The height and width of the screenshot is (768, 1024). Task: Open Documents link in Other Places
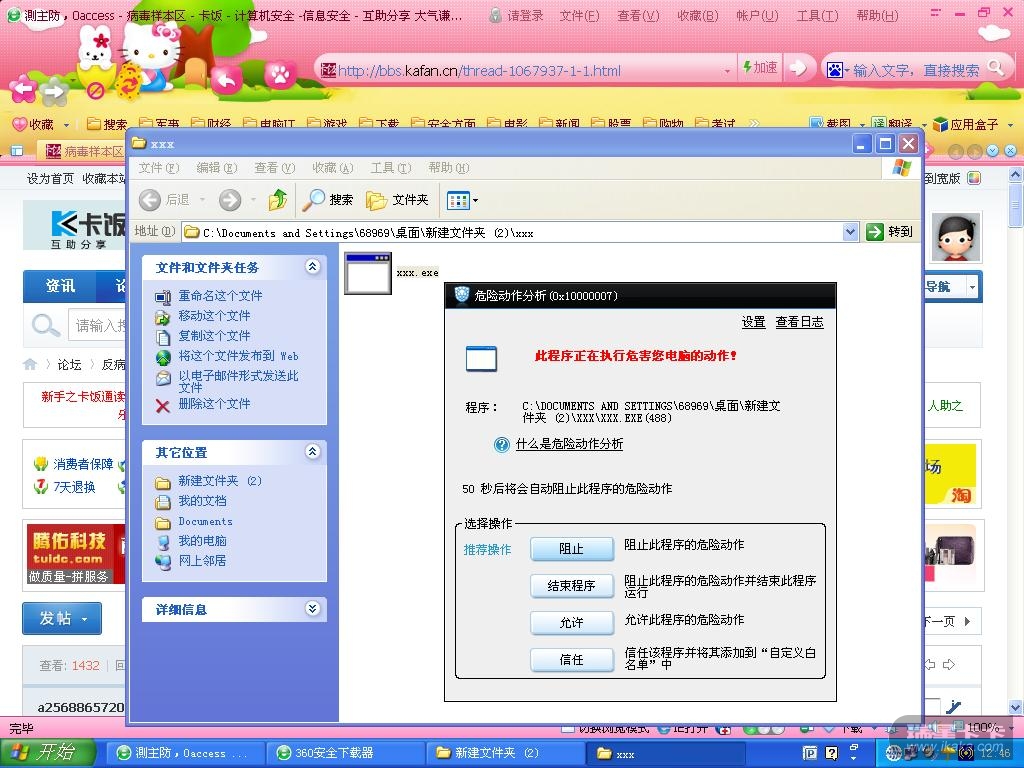click(206, 521)
